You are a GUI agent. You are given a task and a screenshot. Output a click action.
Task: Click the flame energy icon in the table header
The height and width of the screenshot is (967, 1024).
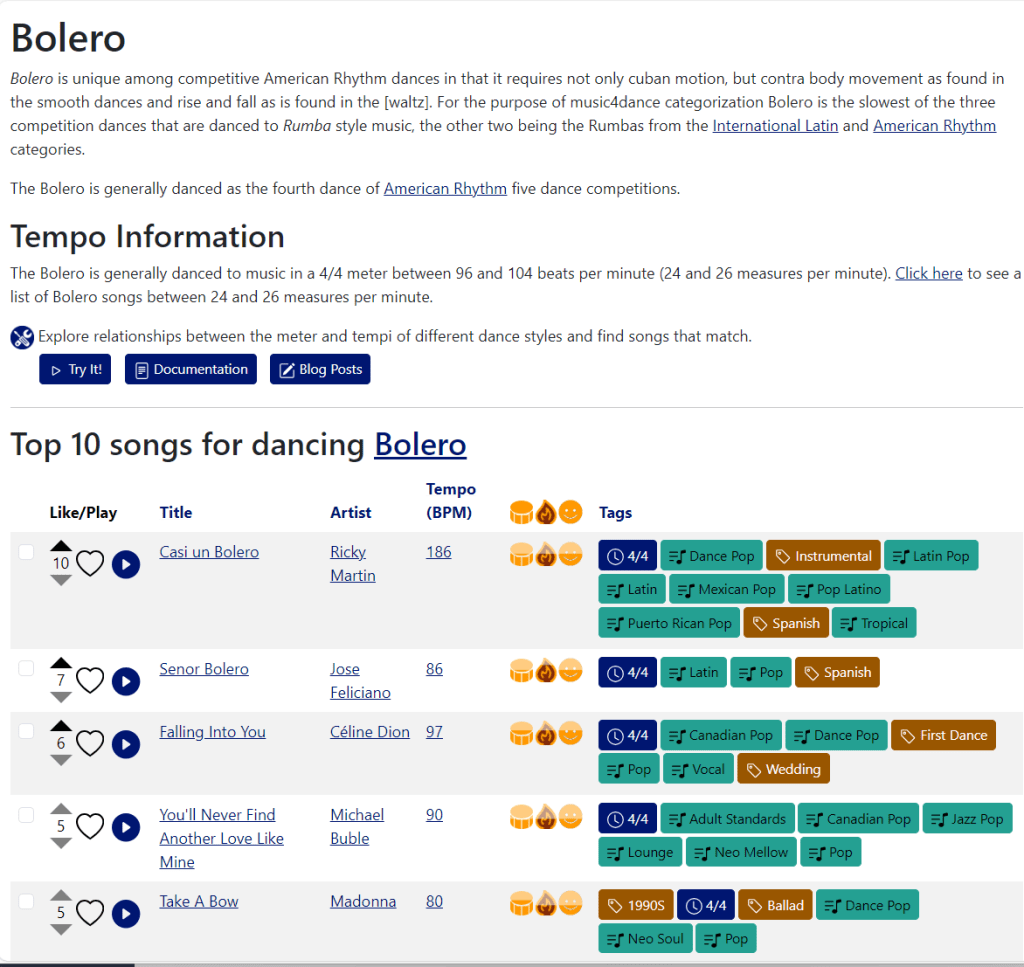click(x=546, y=511)
